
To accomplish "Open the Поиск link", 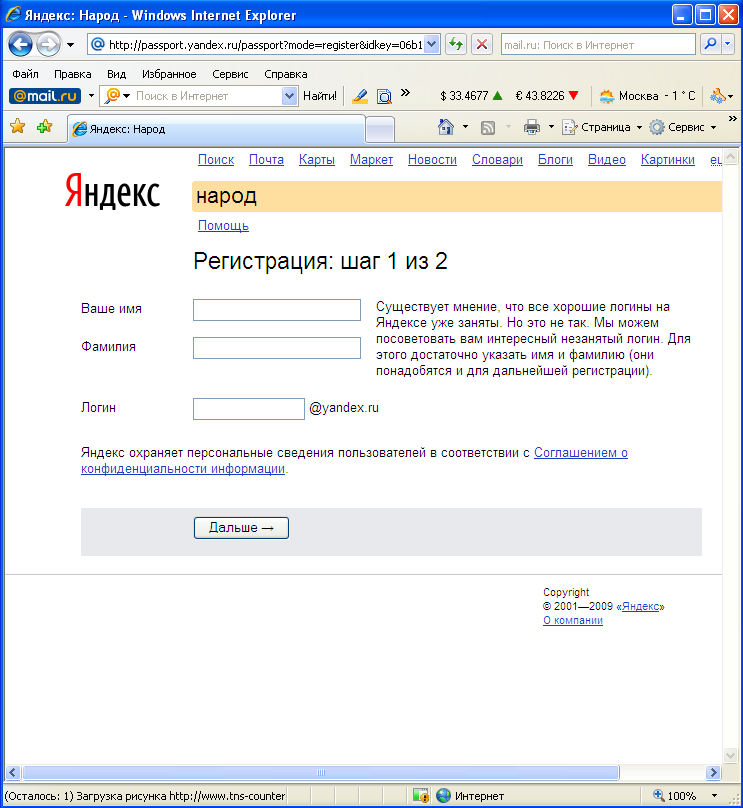I will click(216, 160).
